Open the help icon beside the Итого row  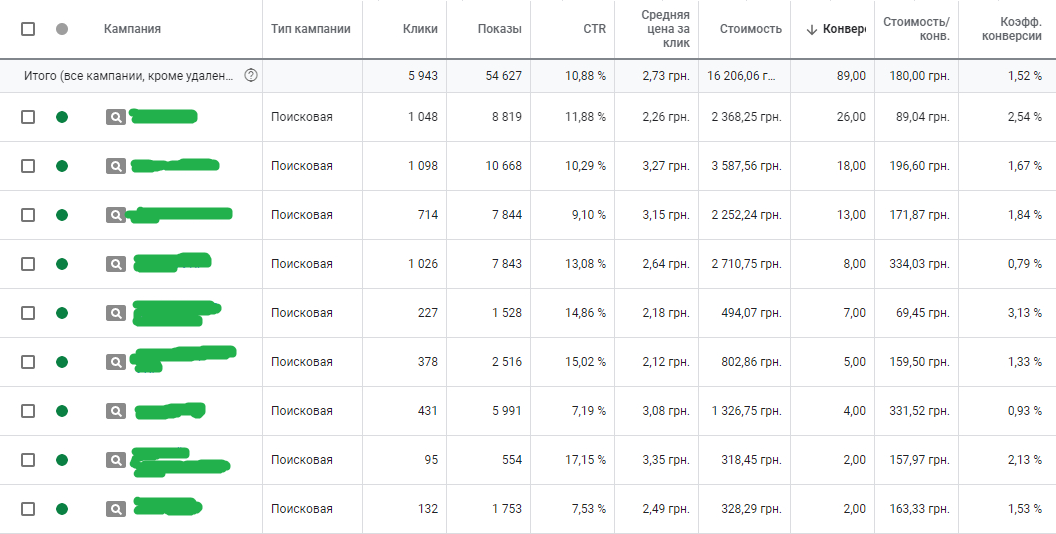pos(251,75)
